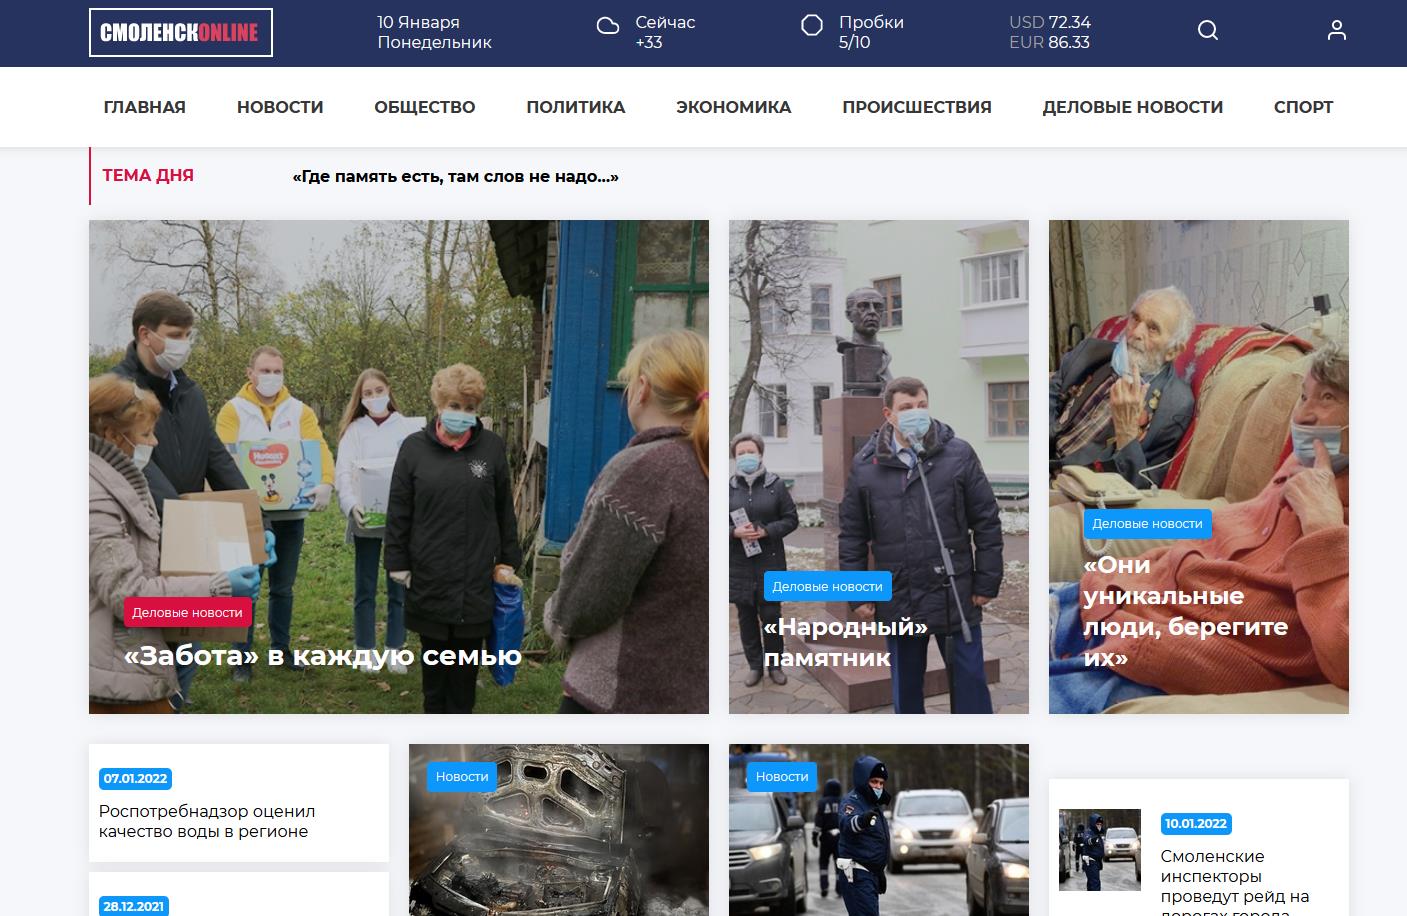Navigate to the Экономика section
The image size is (1407, 916).
734,107
